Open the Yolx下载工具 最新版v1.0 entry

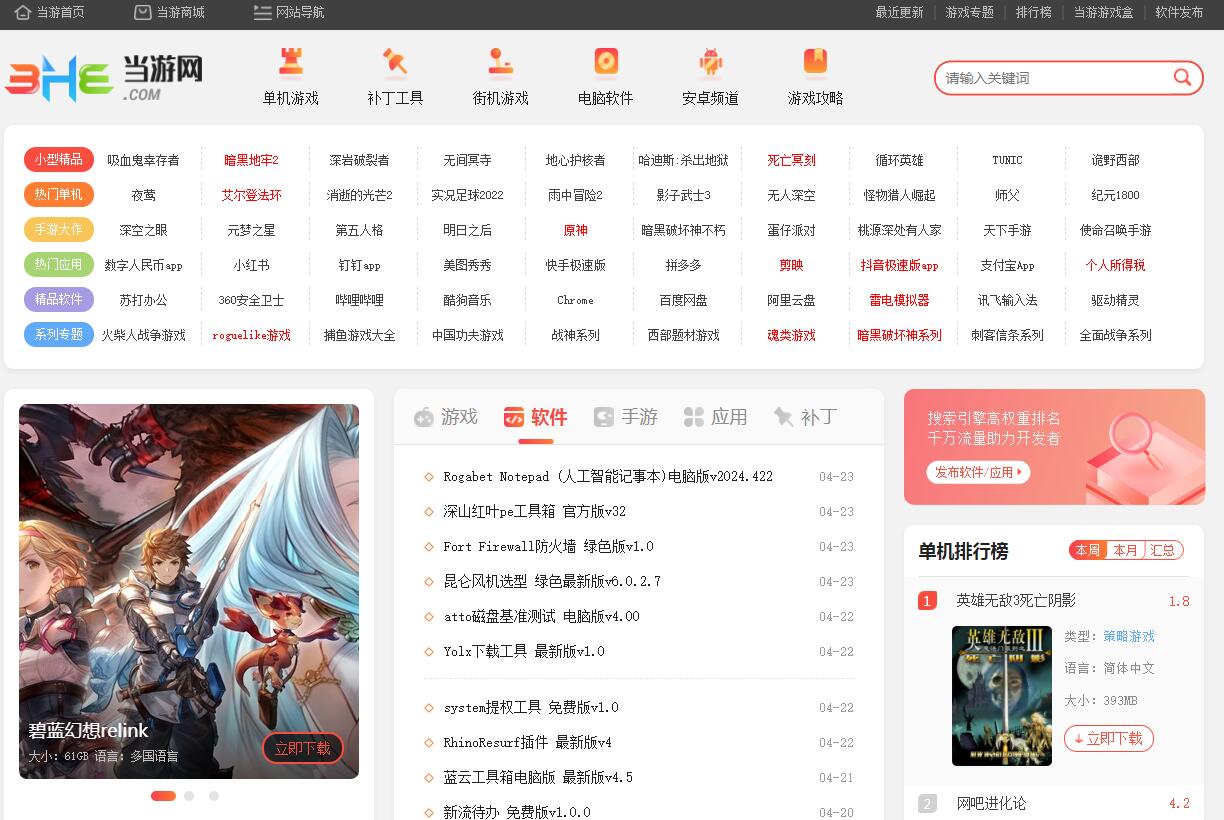pos(524,652)
